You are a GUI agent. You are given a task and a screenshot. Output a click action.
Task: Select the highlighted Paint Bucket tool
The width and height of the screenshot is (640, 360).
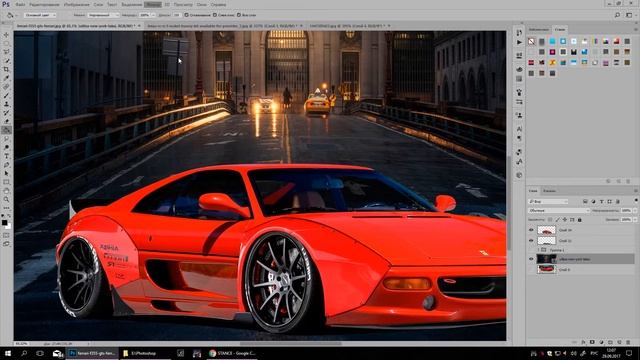point(6,130)
